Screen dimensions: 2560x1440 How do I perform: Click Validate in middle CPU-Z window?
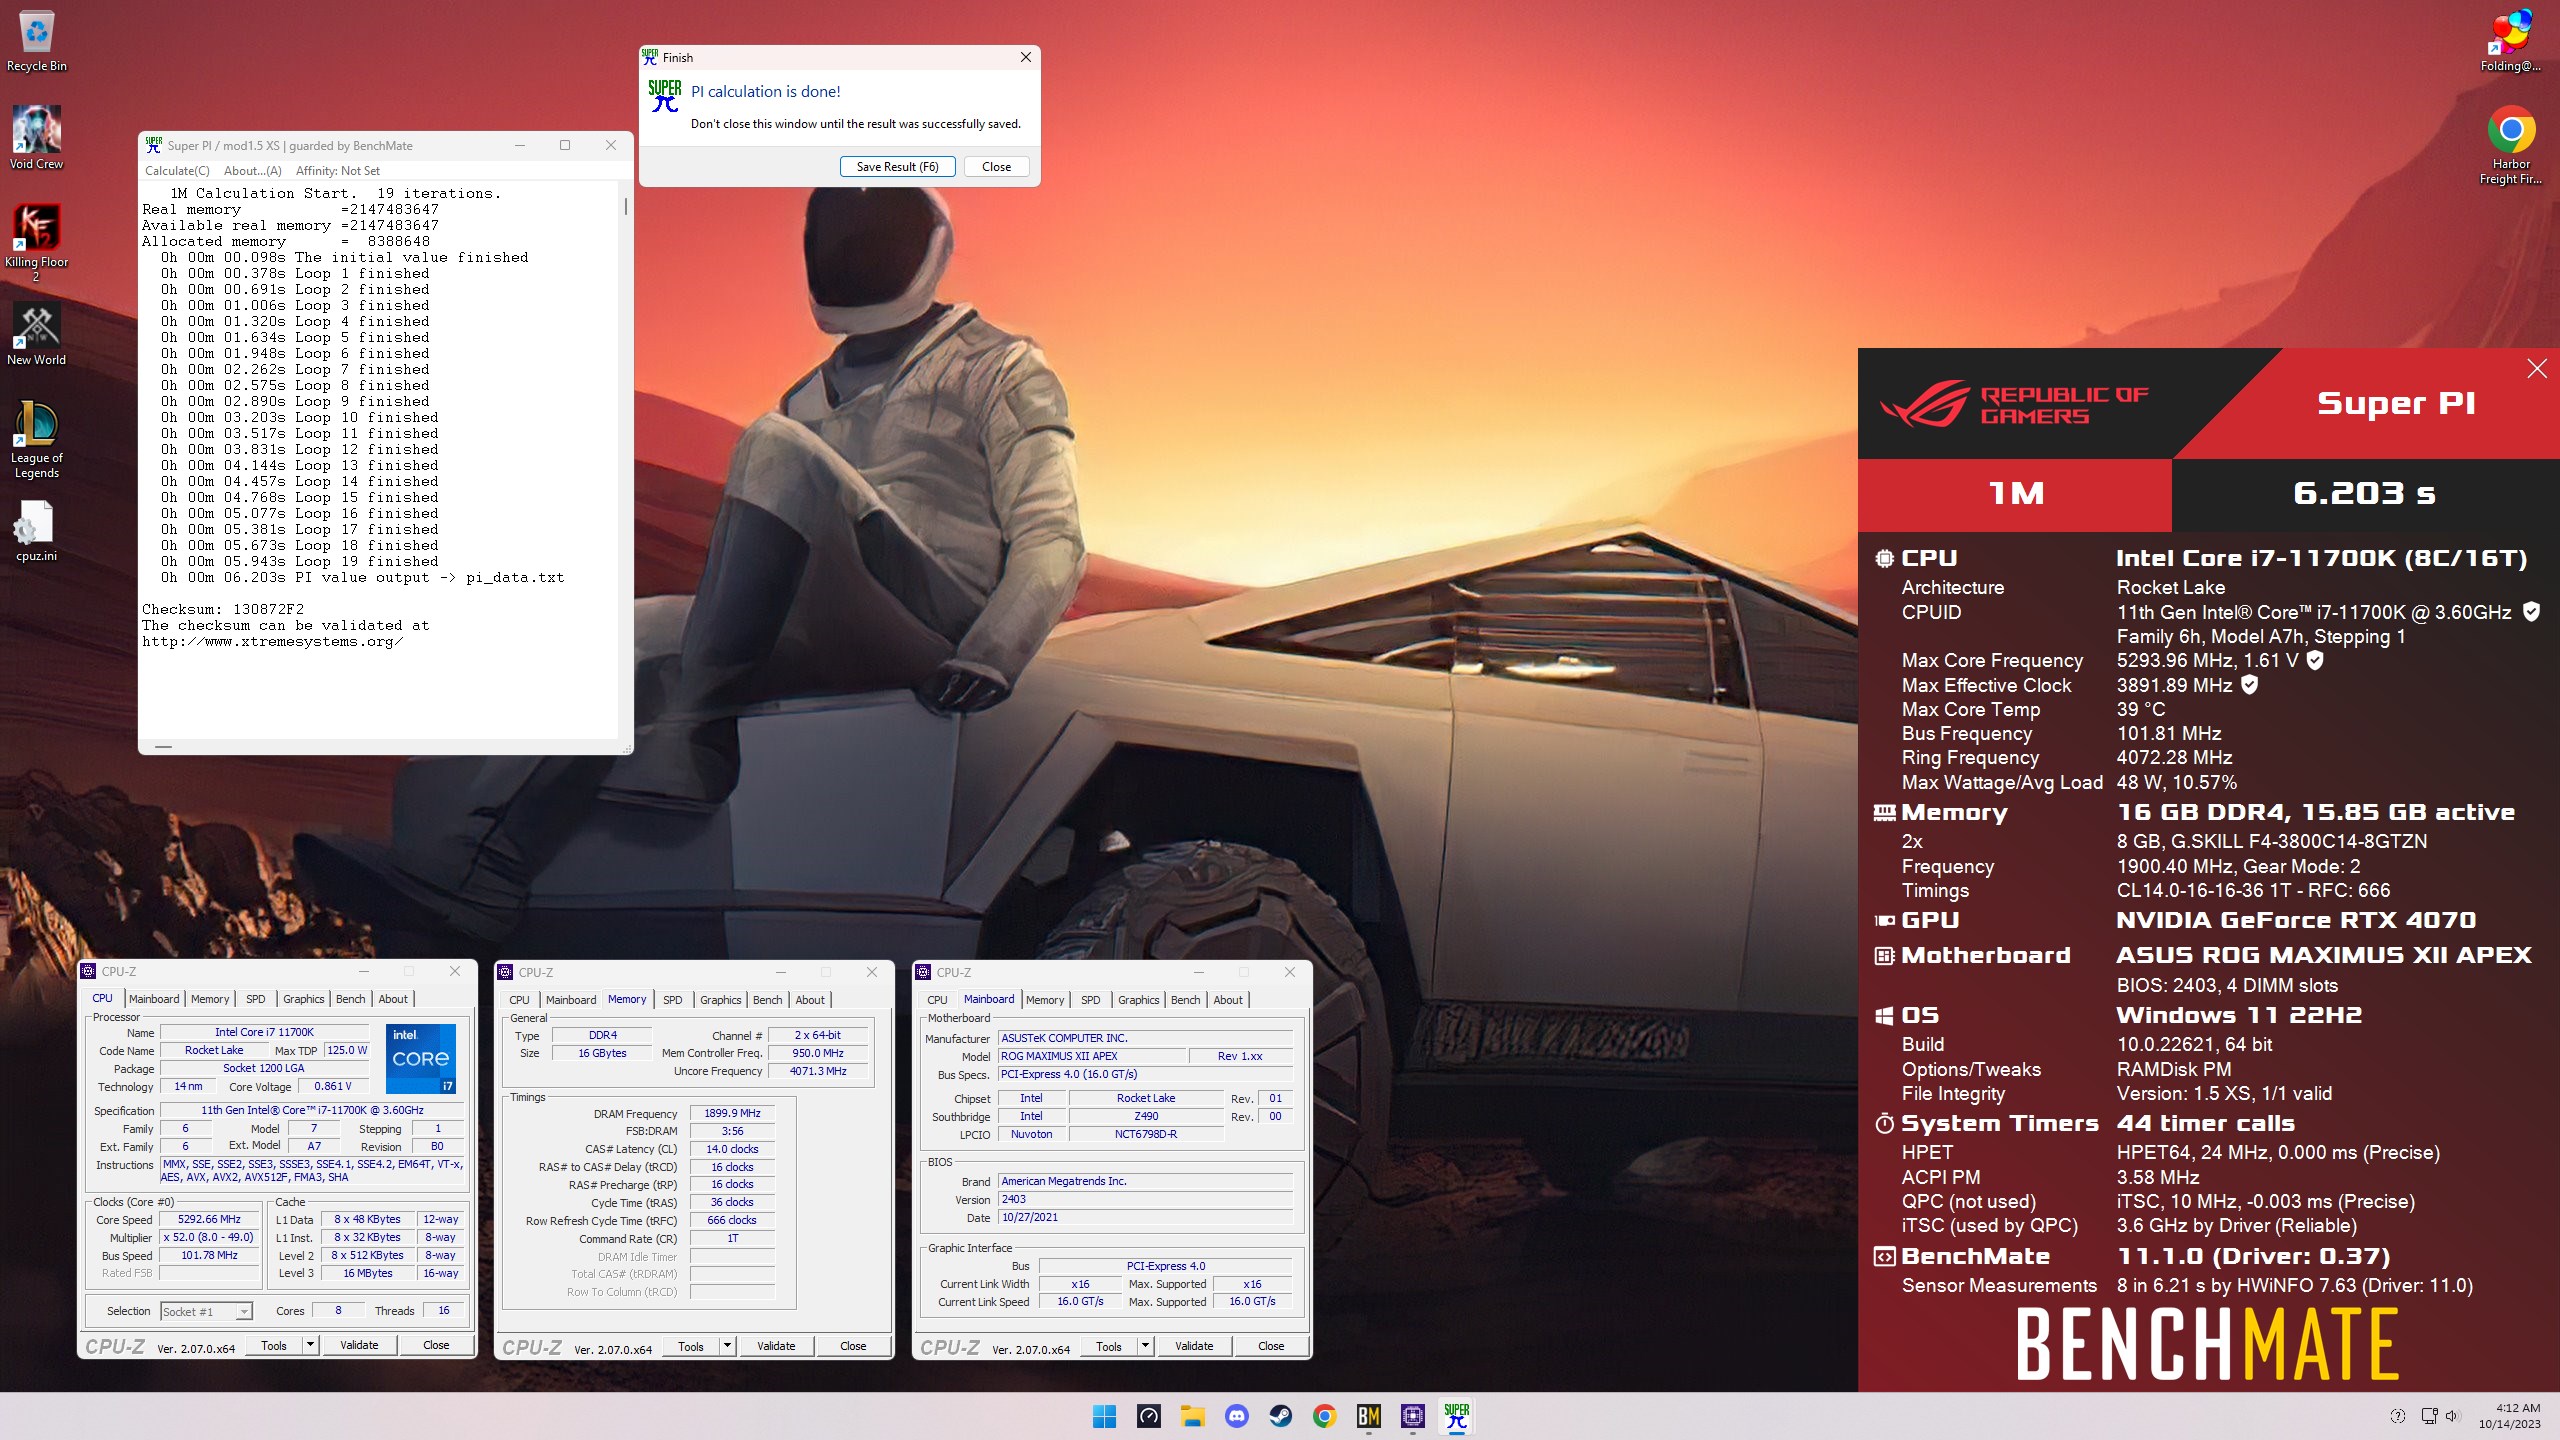point(776,1346)
